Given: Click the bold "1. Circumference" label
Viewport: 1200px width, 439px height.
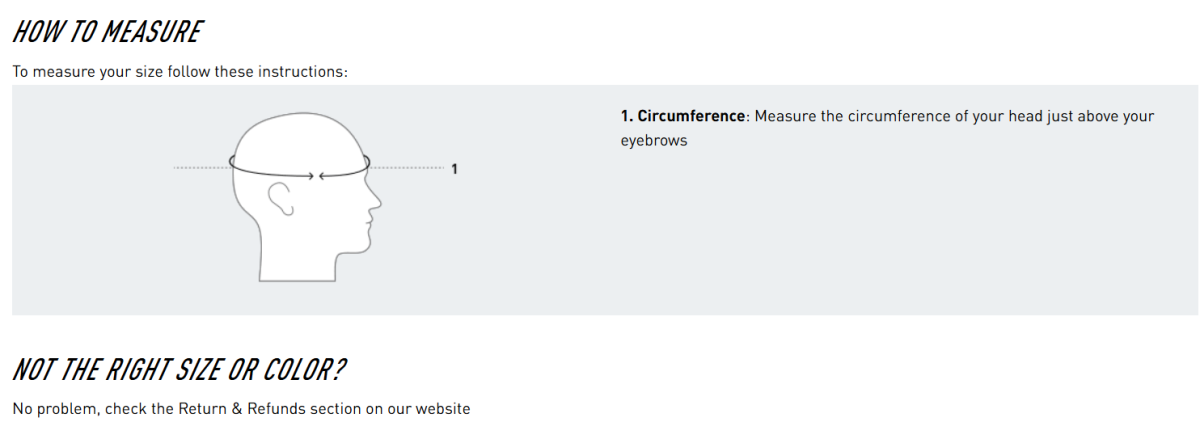Looking at the screenshot, I should [x=683, y=117].
